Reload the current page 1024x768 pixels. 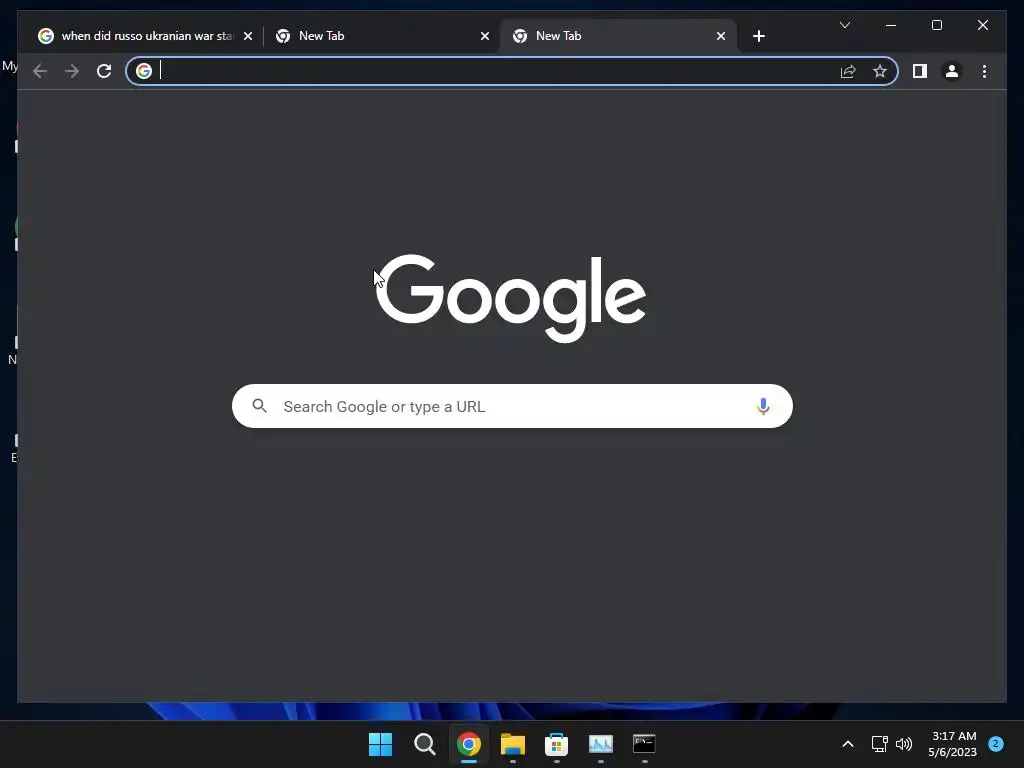pyautogui.click(x=104, y=71)
